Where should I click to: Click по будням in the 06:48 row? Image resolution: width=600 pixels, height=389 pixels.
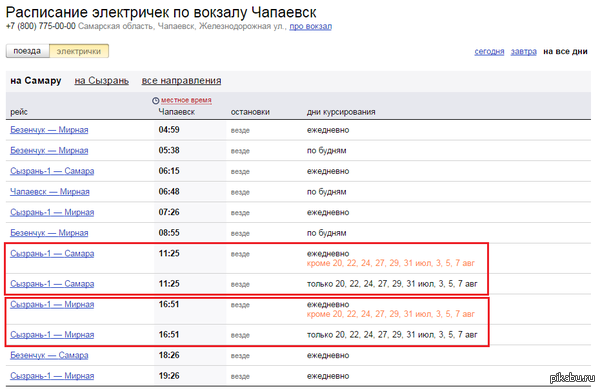click(326, 192)
